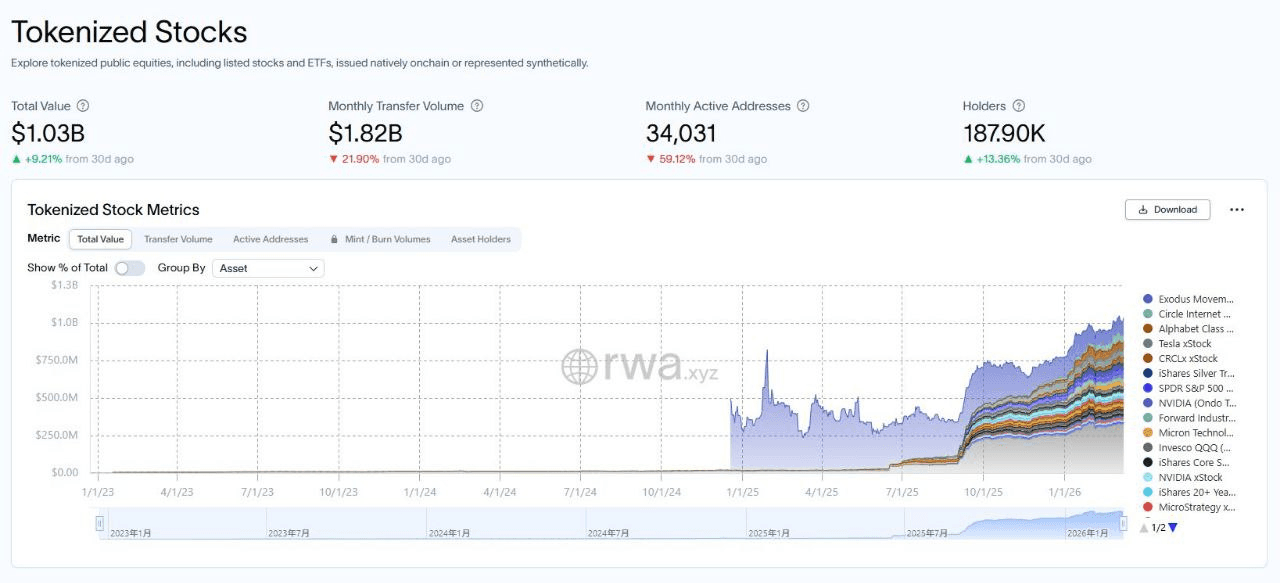Click the Download button

[1167, 210]
